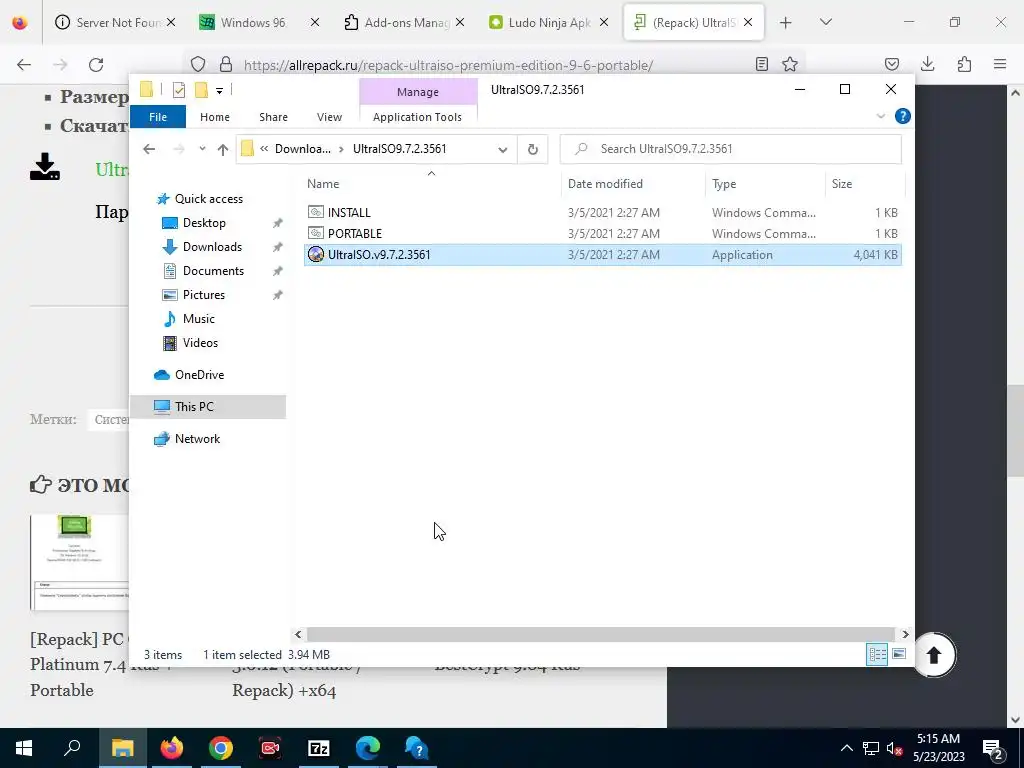
Task: Click the Manage contextual tab
Action: point(418,92)
